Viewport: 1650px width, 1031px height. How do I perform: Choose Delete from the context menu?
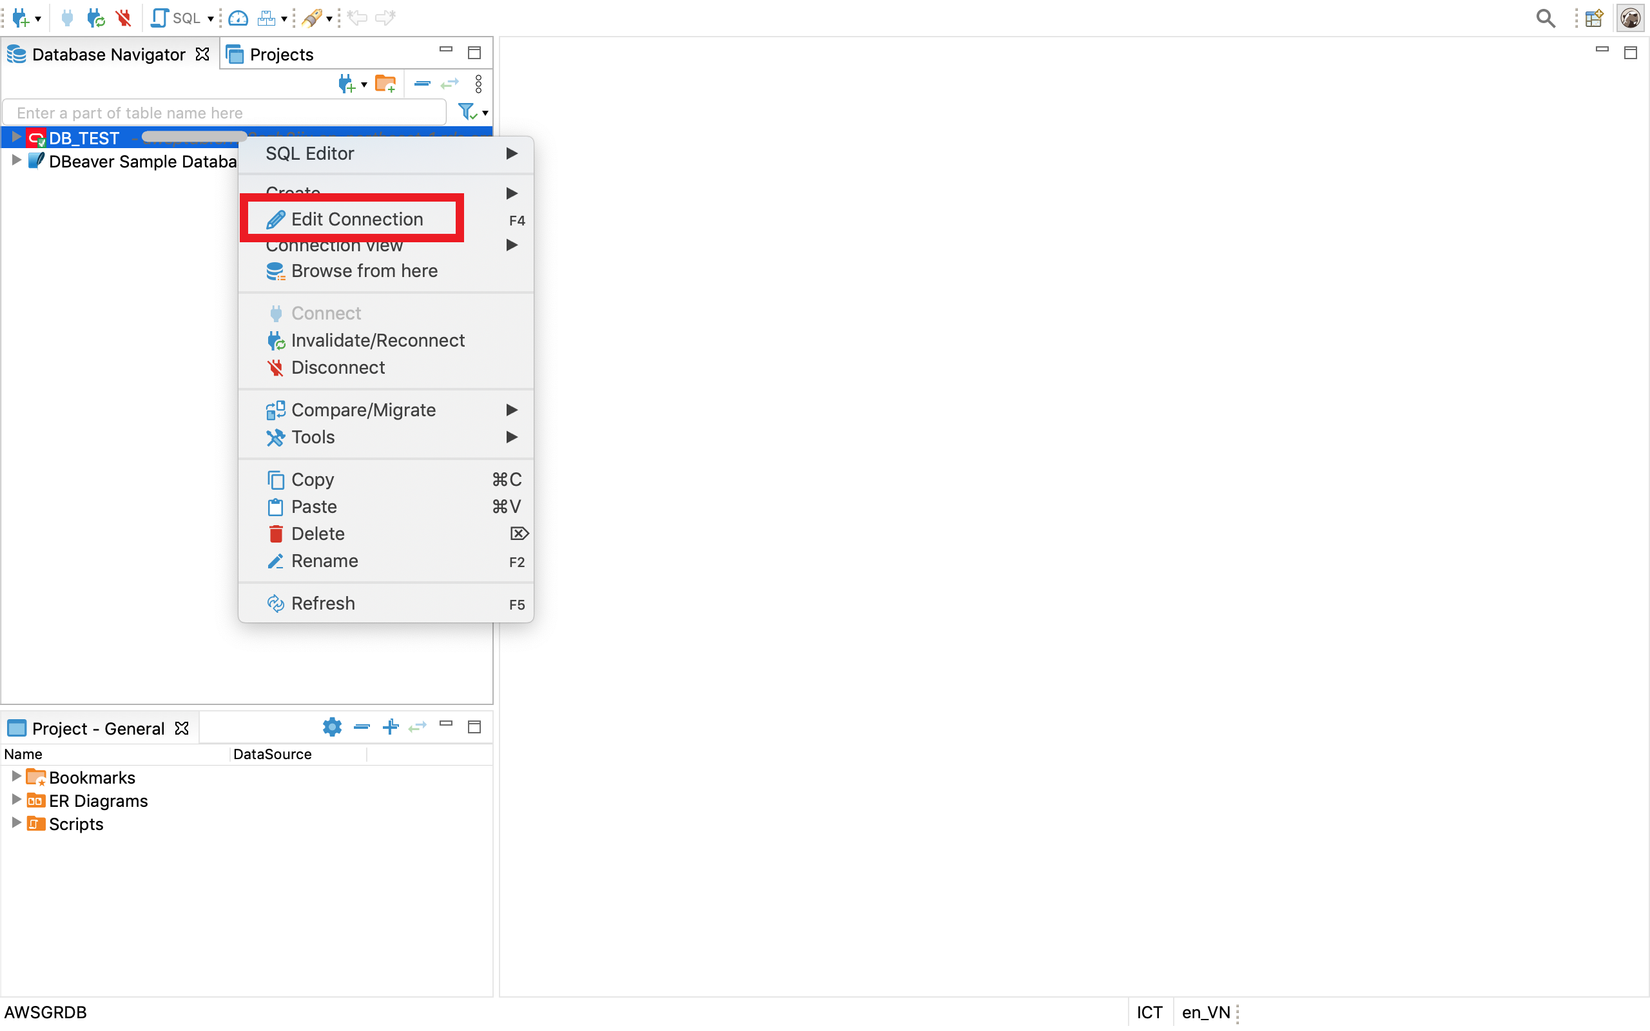386,534
